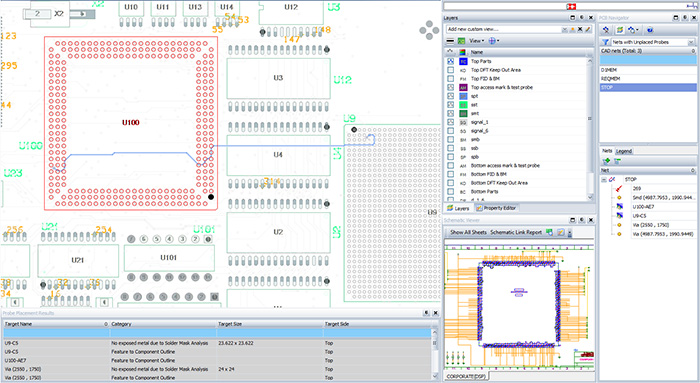The image size is (700, 383).
Task: Open the crosshair target dropdown in Layers toolbar
Action: click(x=493, y=41)
